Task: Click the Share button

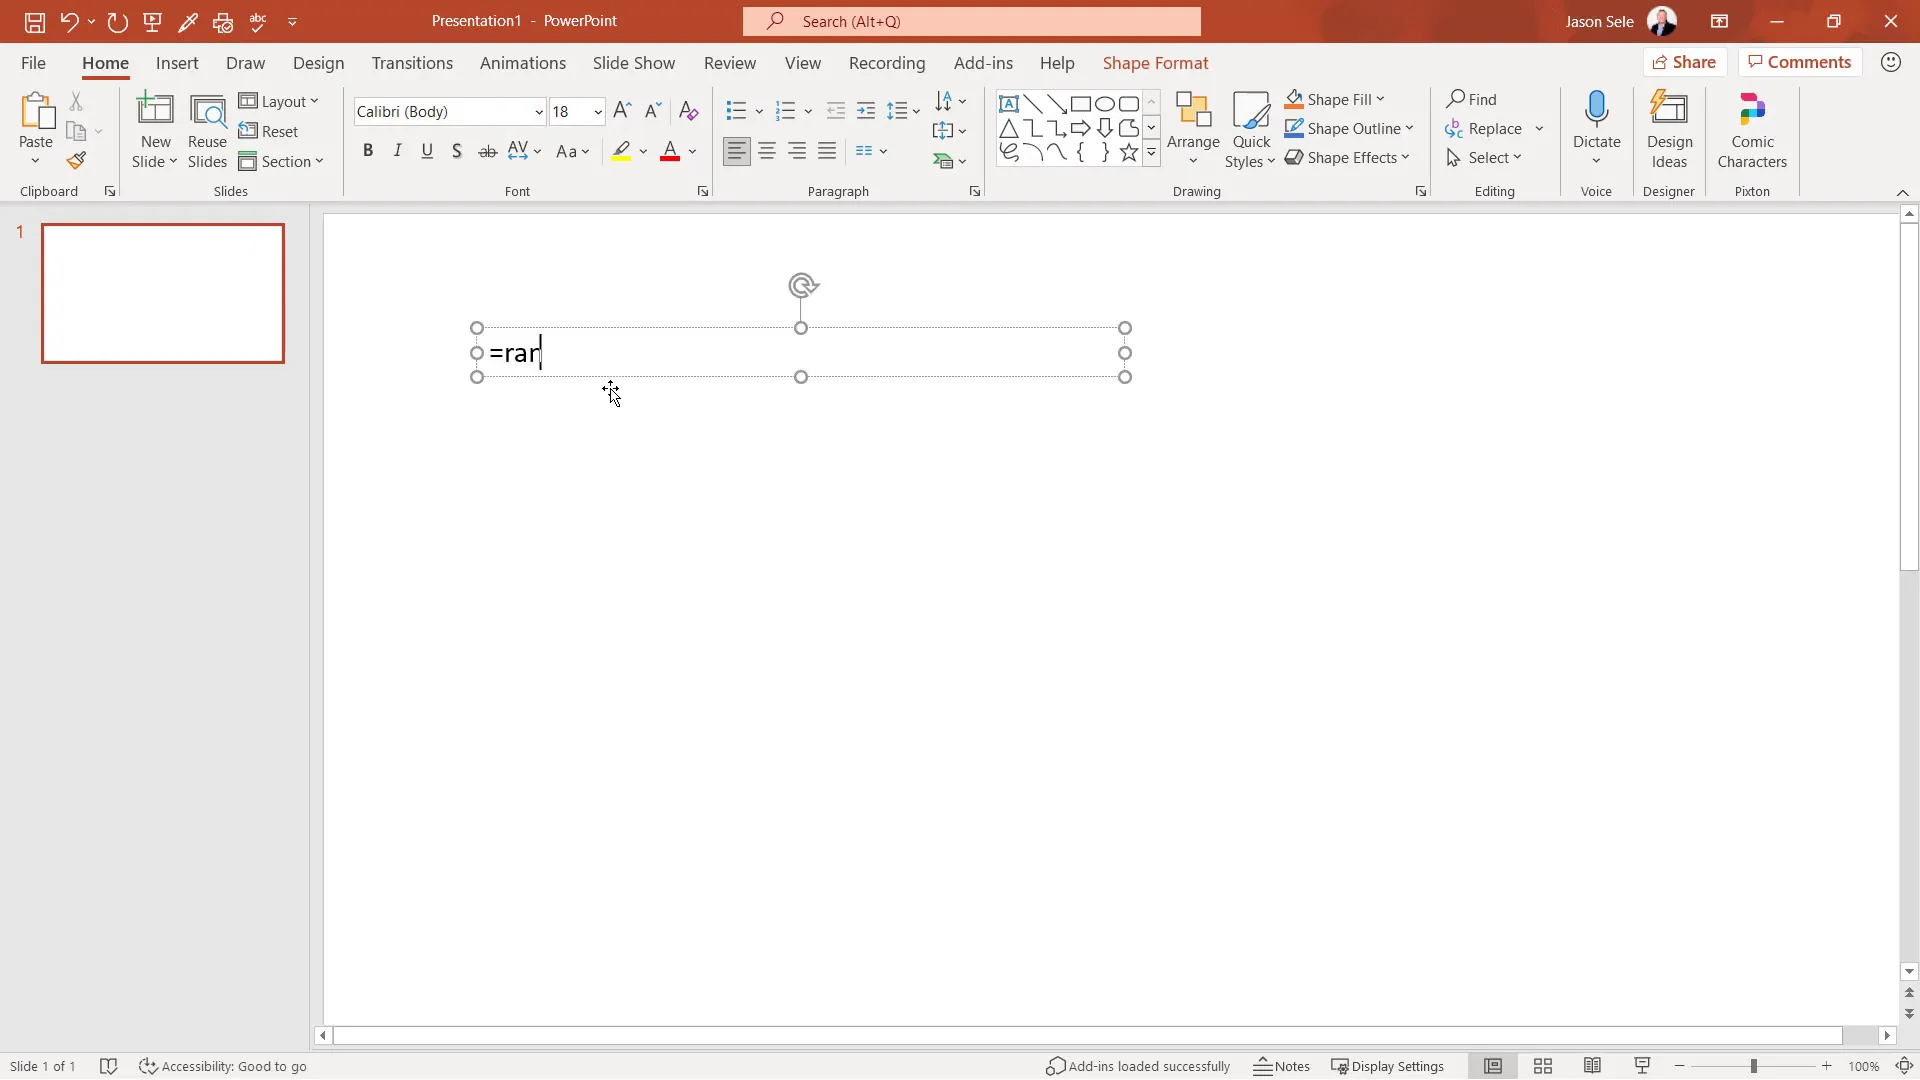Action: click(x=1684, y=62)
